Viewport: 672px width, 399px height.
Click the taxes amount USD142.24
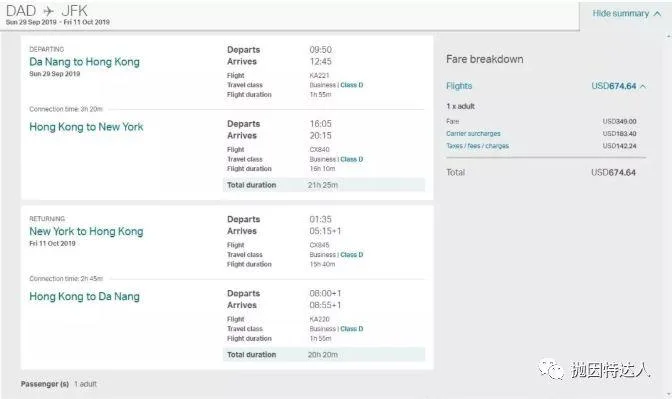pyautogui.click(x=619, y=146)
